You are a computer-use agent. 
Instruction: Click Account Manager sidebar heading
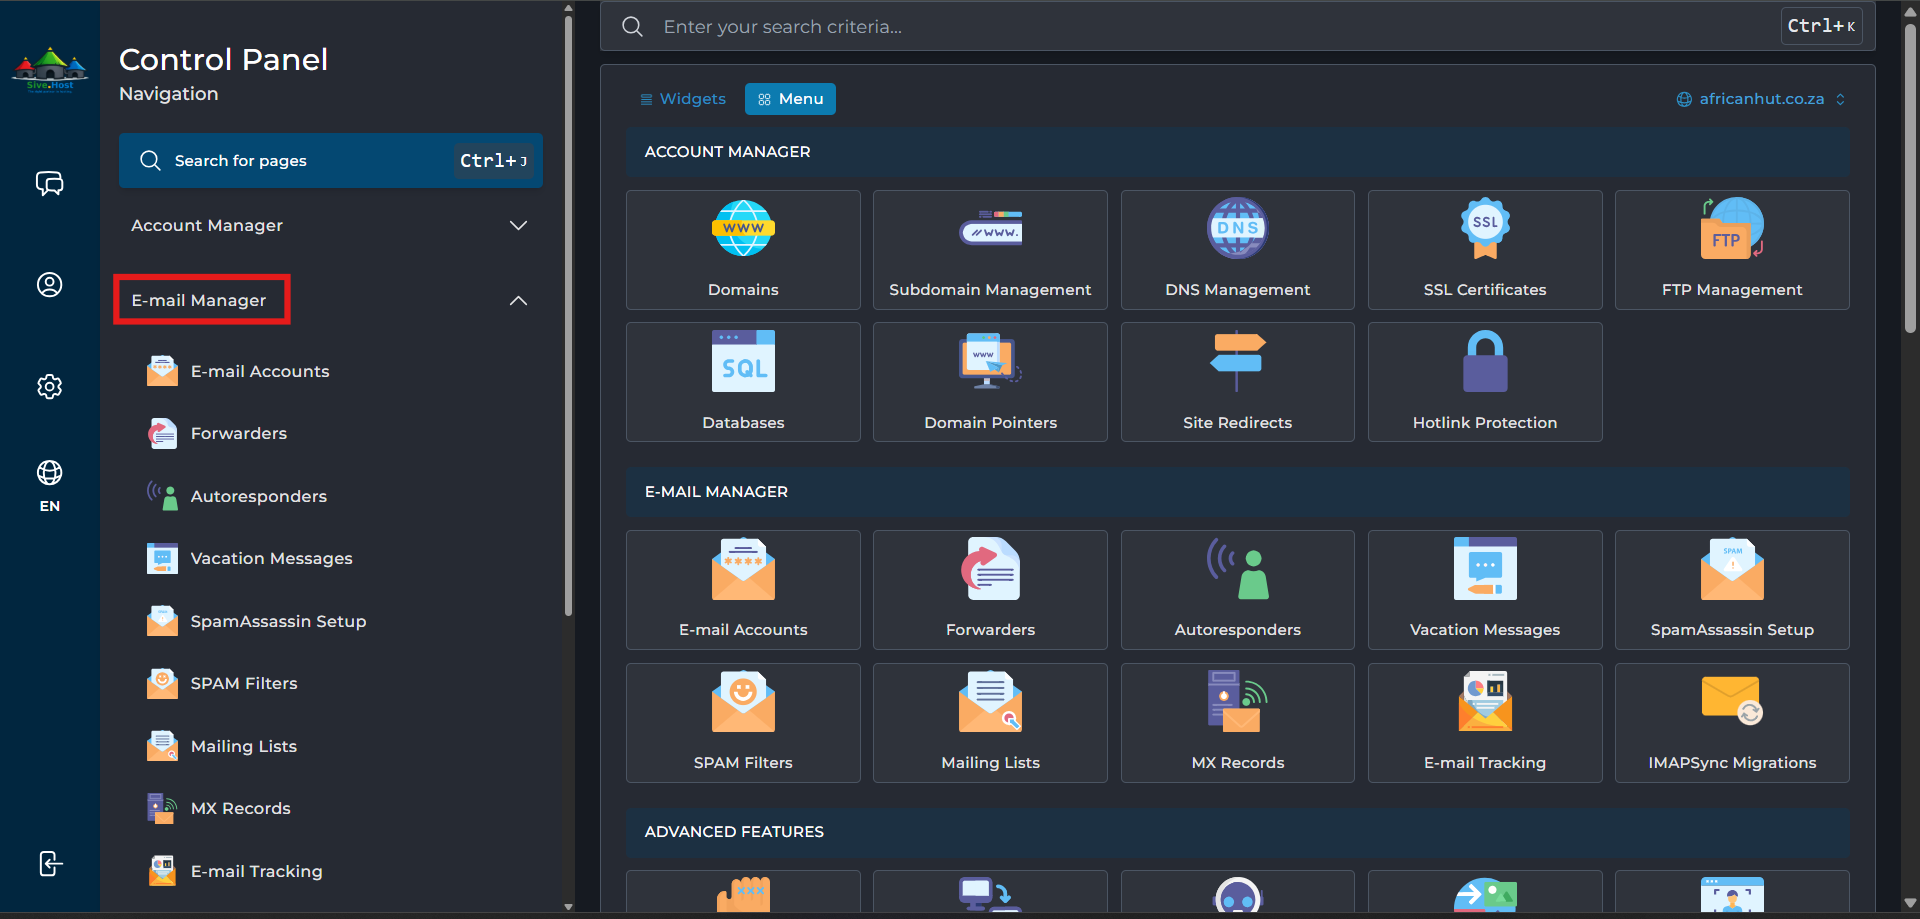tap(207, 226)
